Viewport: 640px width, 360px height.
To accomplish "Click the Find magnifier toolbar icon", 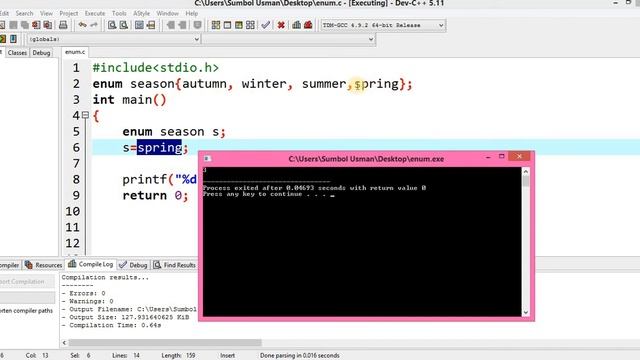I will (112, 25).
